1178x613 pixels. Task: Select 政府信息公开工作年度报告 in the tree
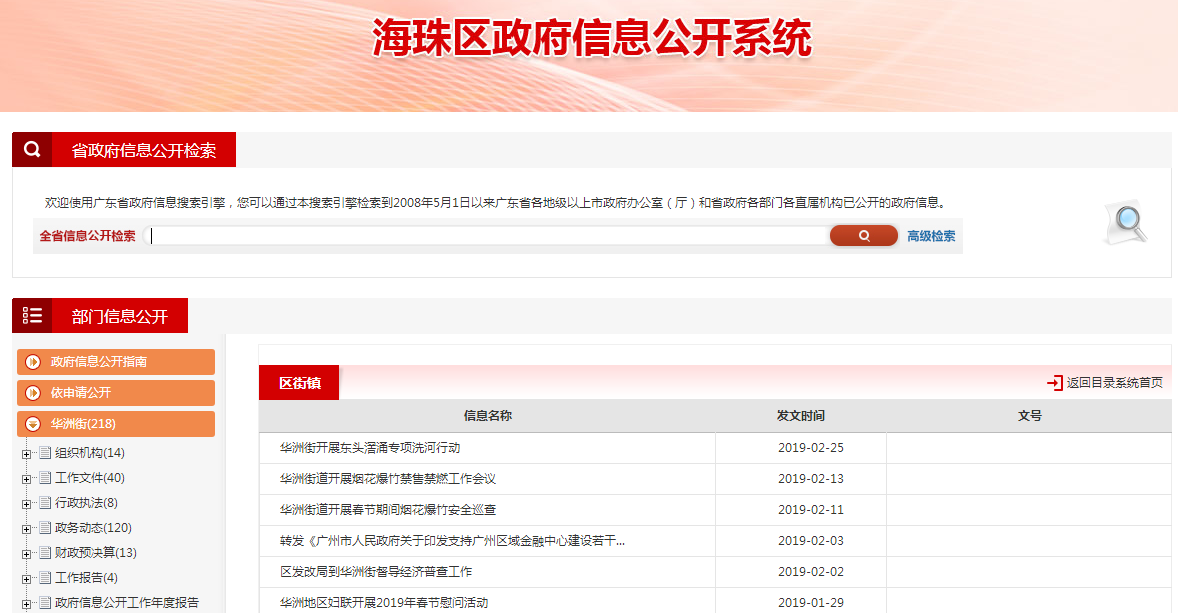click(127, 602)
